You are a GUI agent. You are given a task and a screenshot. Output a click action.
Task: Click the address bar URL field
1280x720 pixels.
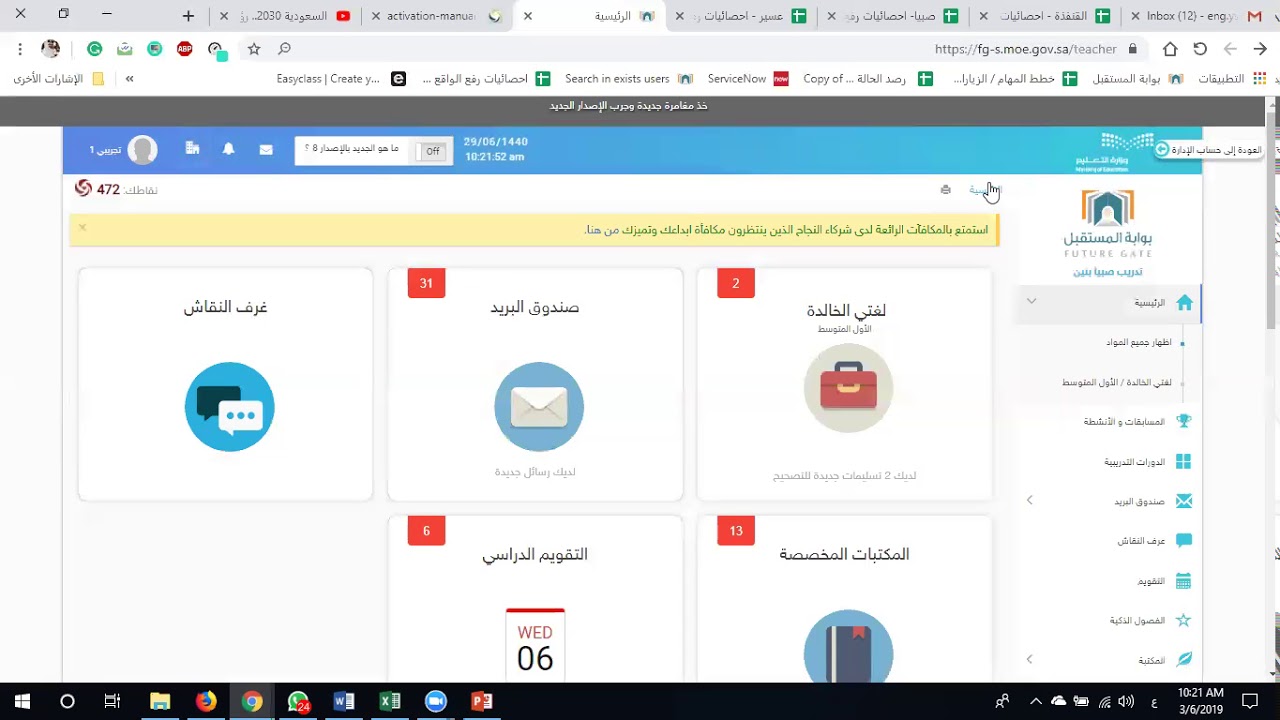coord(720,49)
